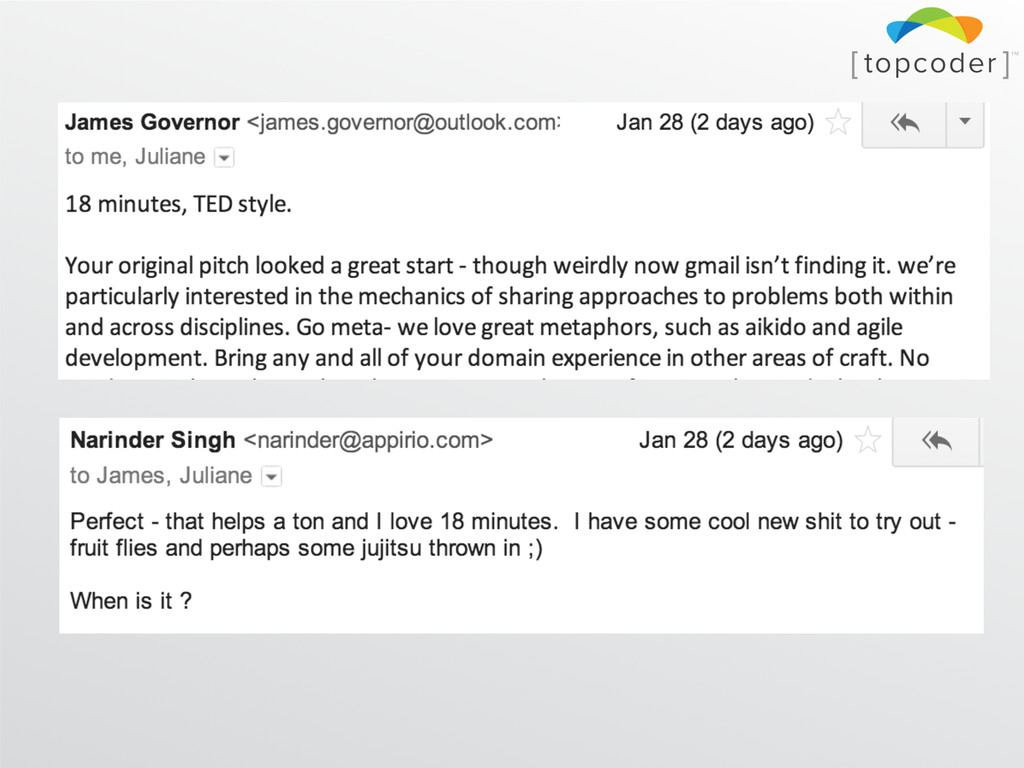The width and height of the screenshot is (1024, 768).
Task: Click the "to James, Juliane" recipients line
Action: pyautogui.click(x=160, y=476)
